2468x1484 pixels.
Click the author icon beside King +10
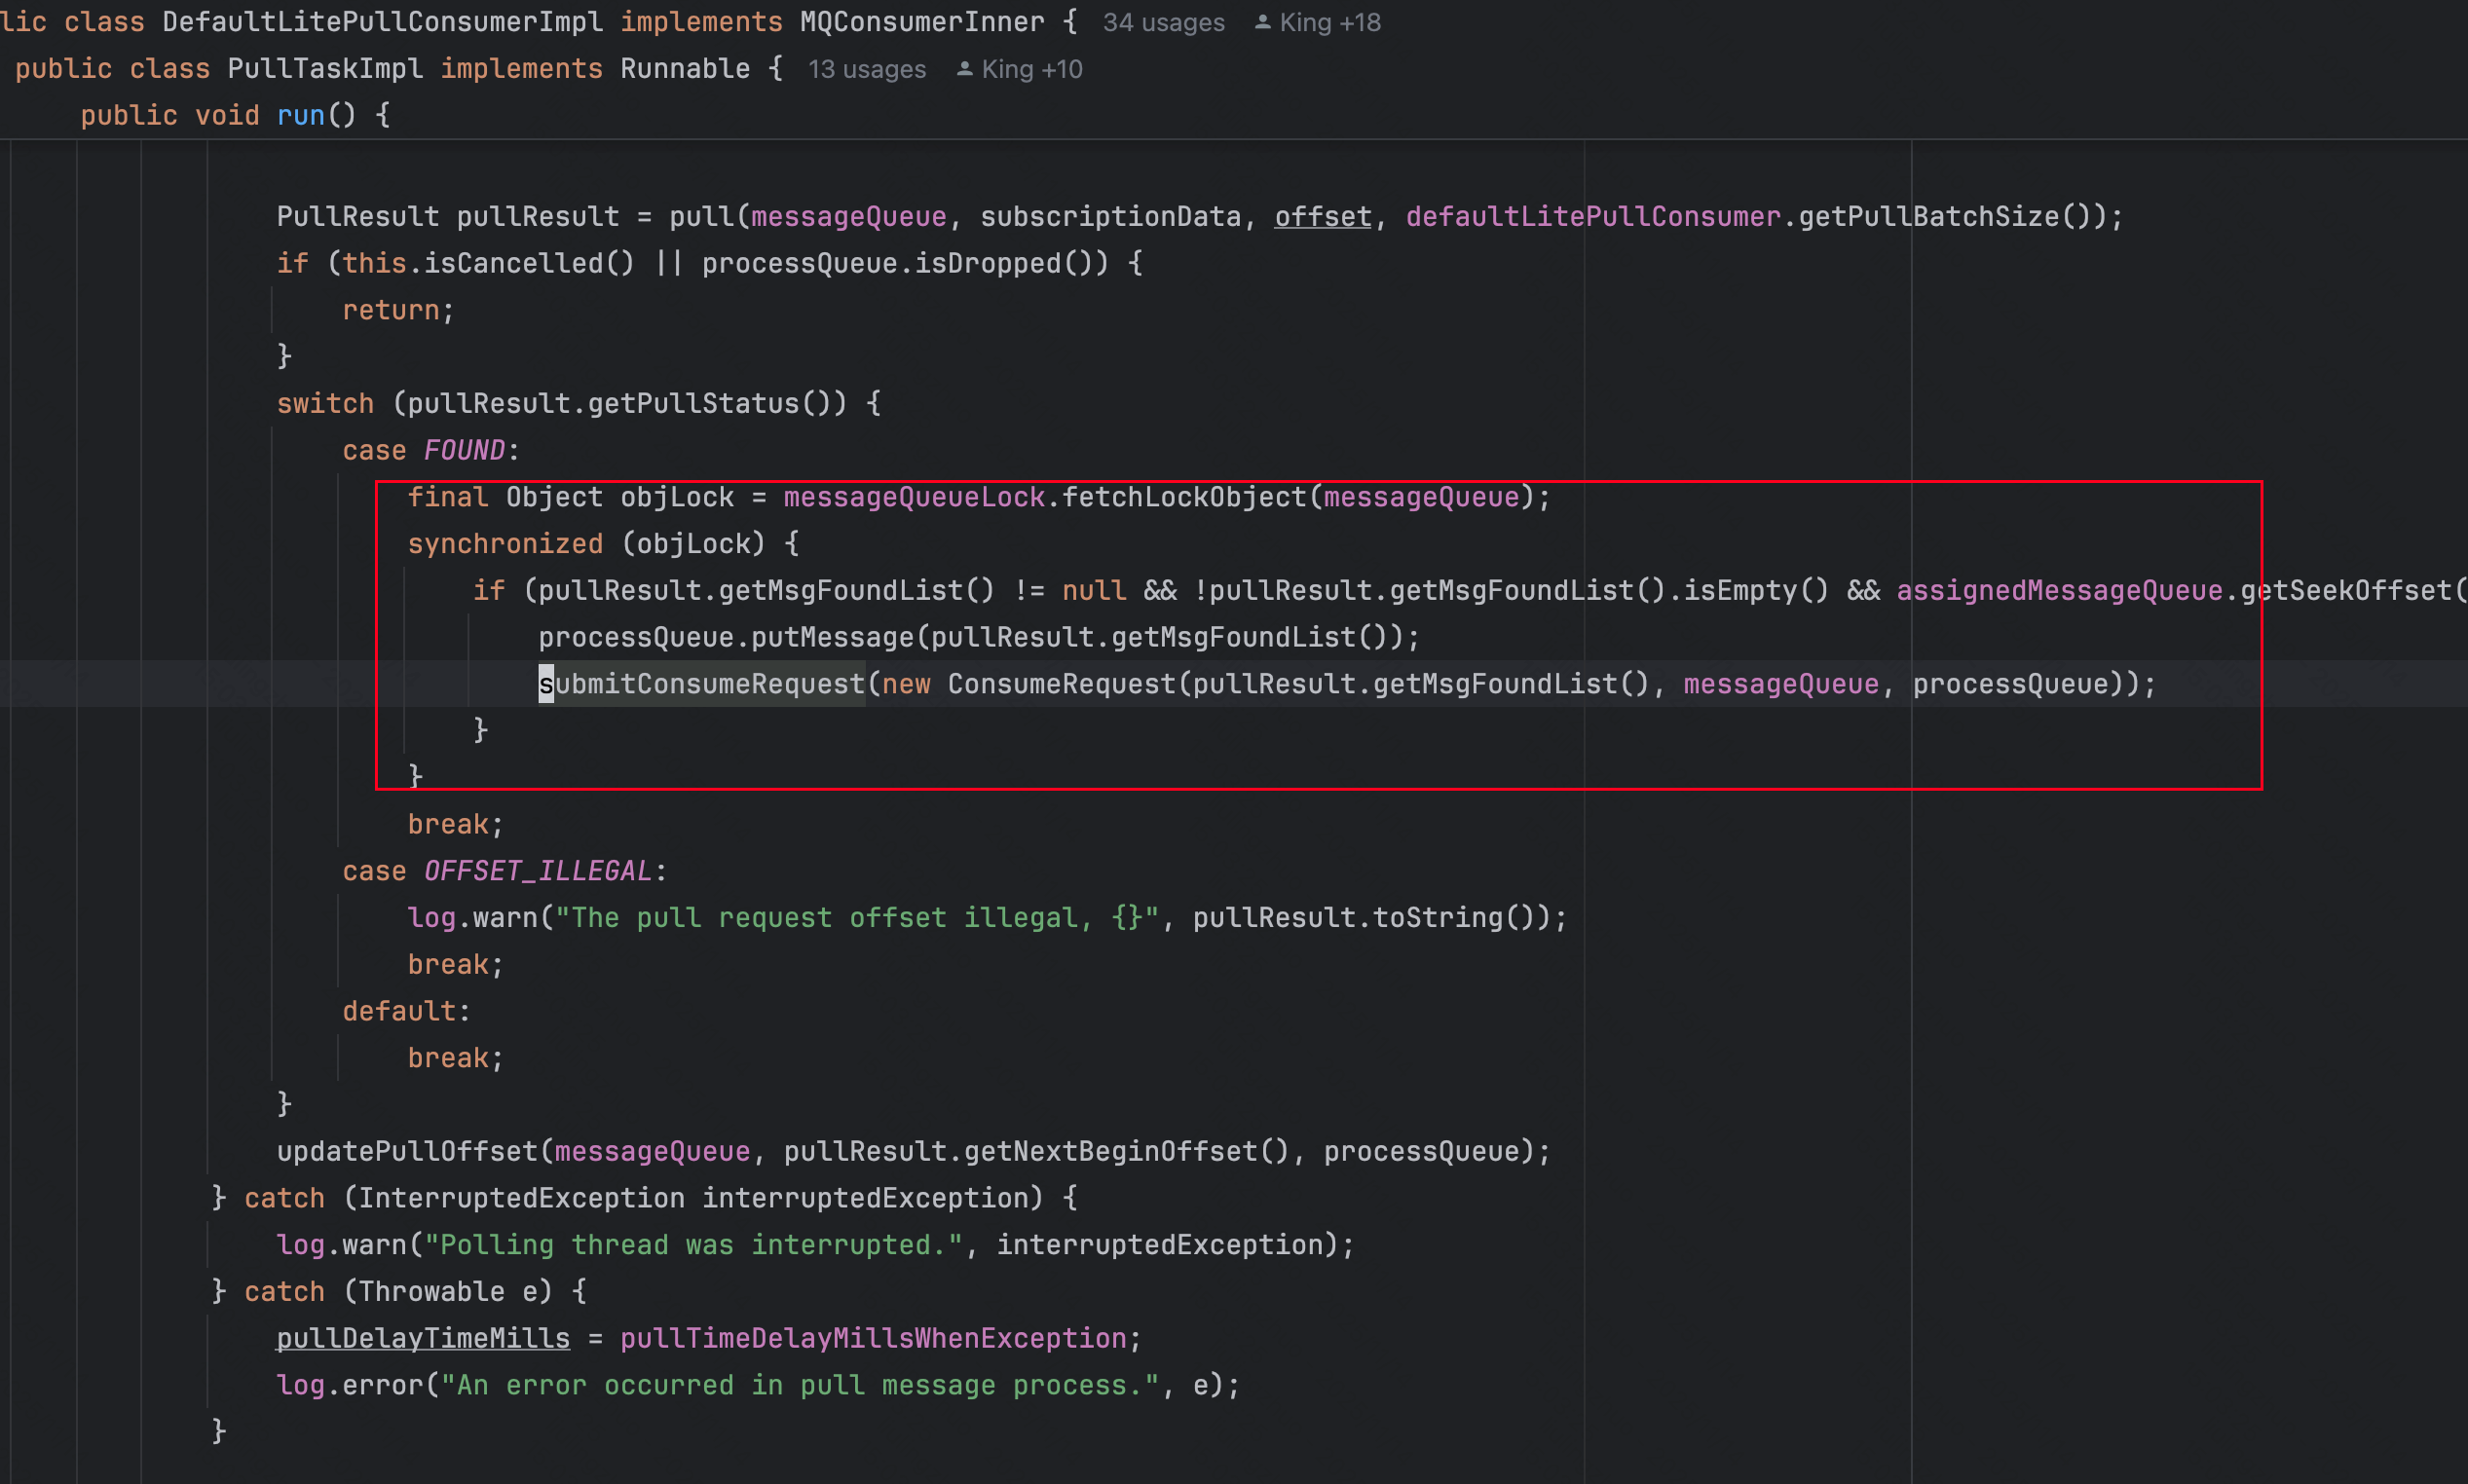[964, 69]
